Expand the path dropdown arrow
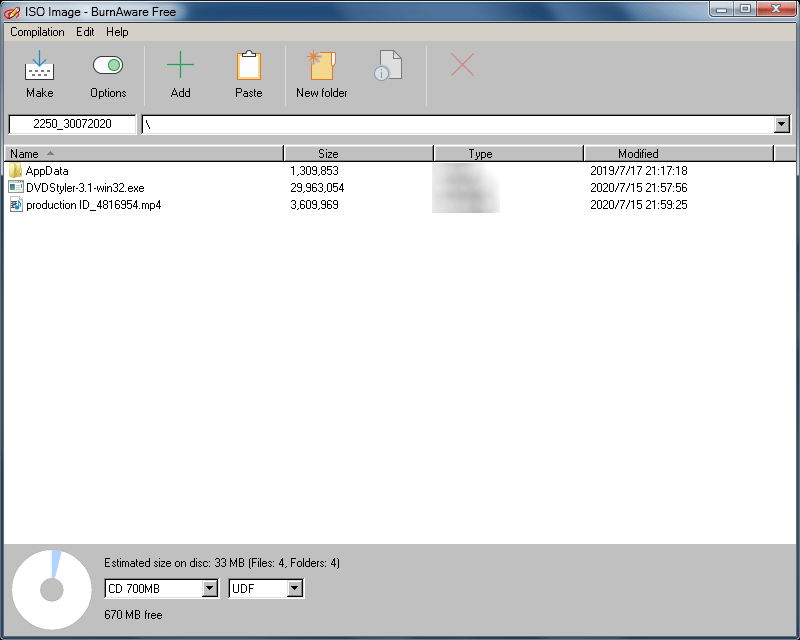 click(782, 124)
